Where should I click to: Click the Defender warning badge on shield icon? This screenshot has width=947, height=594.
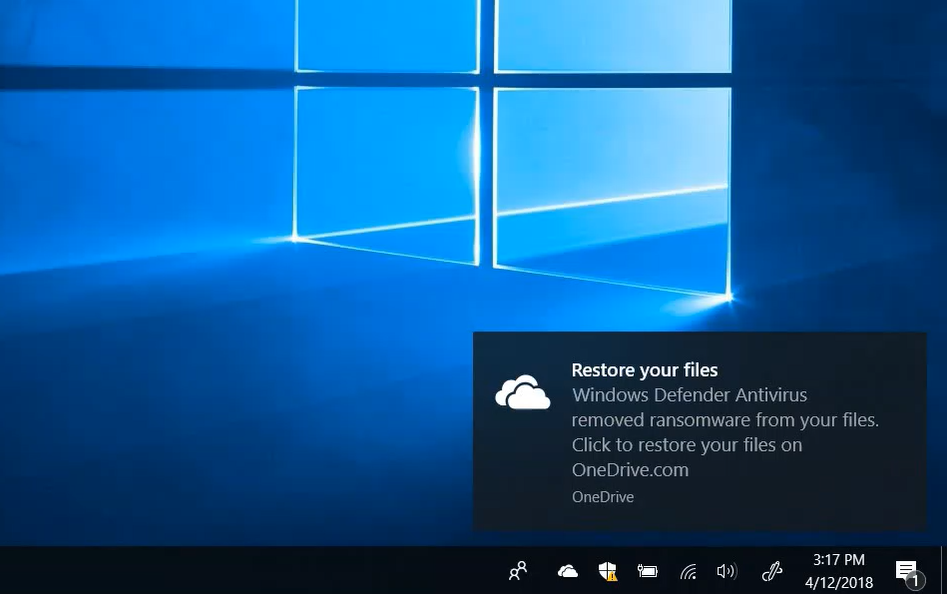(612, 577)
